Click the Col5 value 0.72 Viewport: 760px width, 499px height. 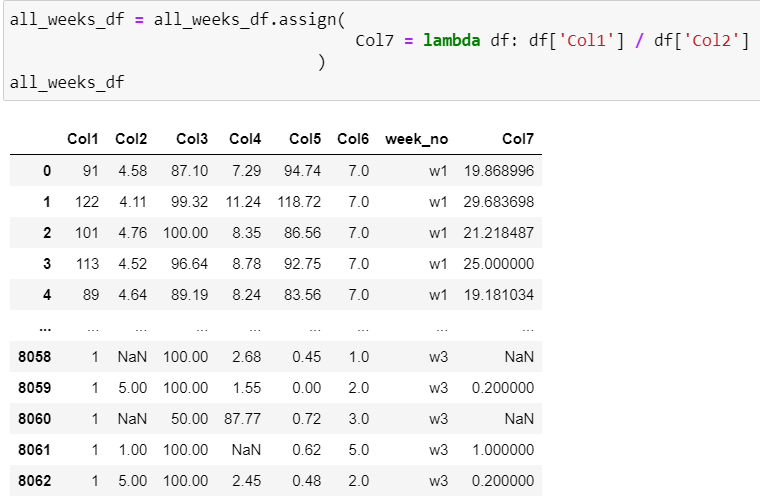pyautogui.click(x=306, y=419)
